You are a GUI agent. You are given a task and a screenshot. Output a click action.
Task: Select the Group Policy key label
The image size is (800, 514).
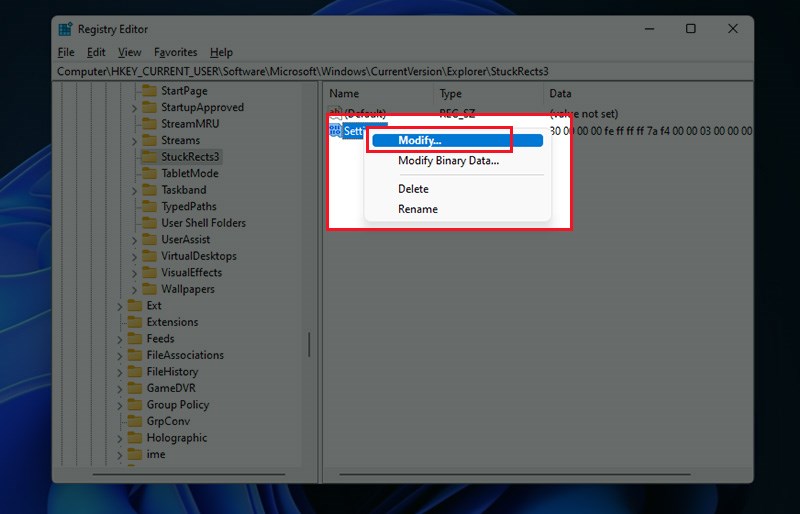178,405
